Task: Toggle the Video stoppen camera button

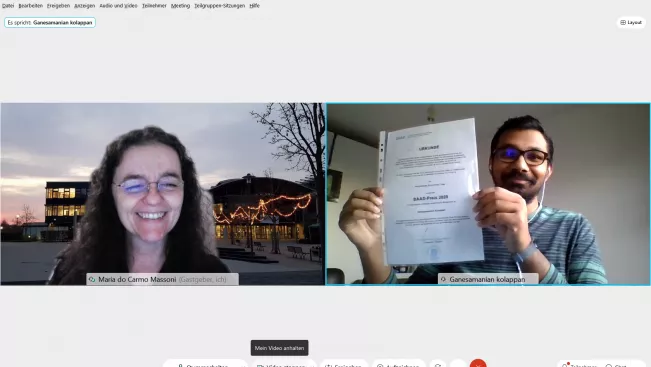Action: 281,365
